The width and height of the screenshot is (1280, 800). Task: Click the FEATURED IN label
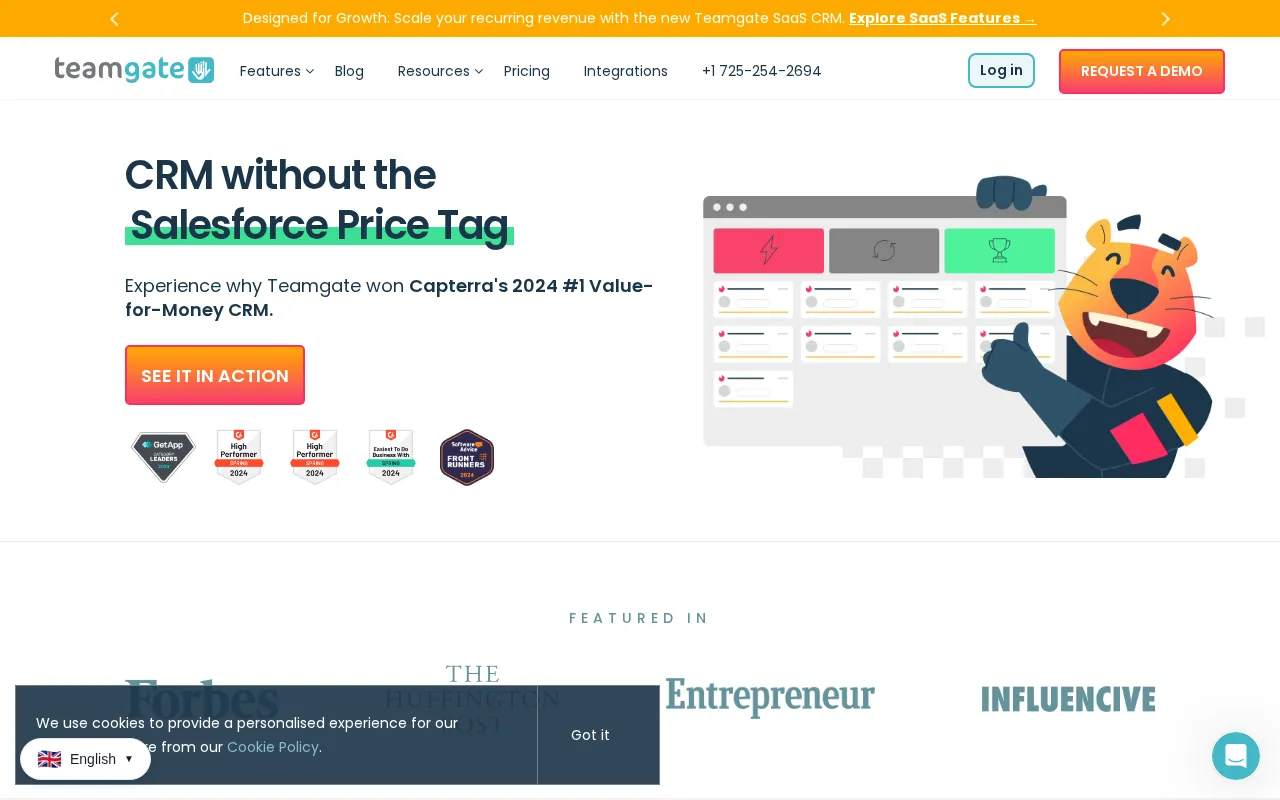pos(639,618)
